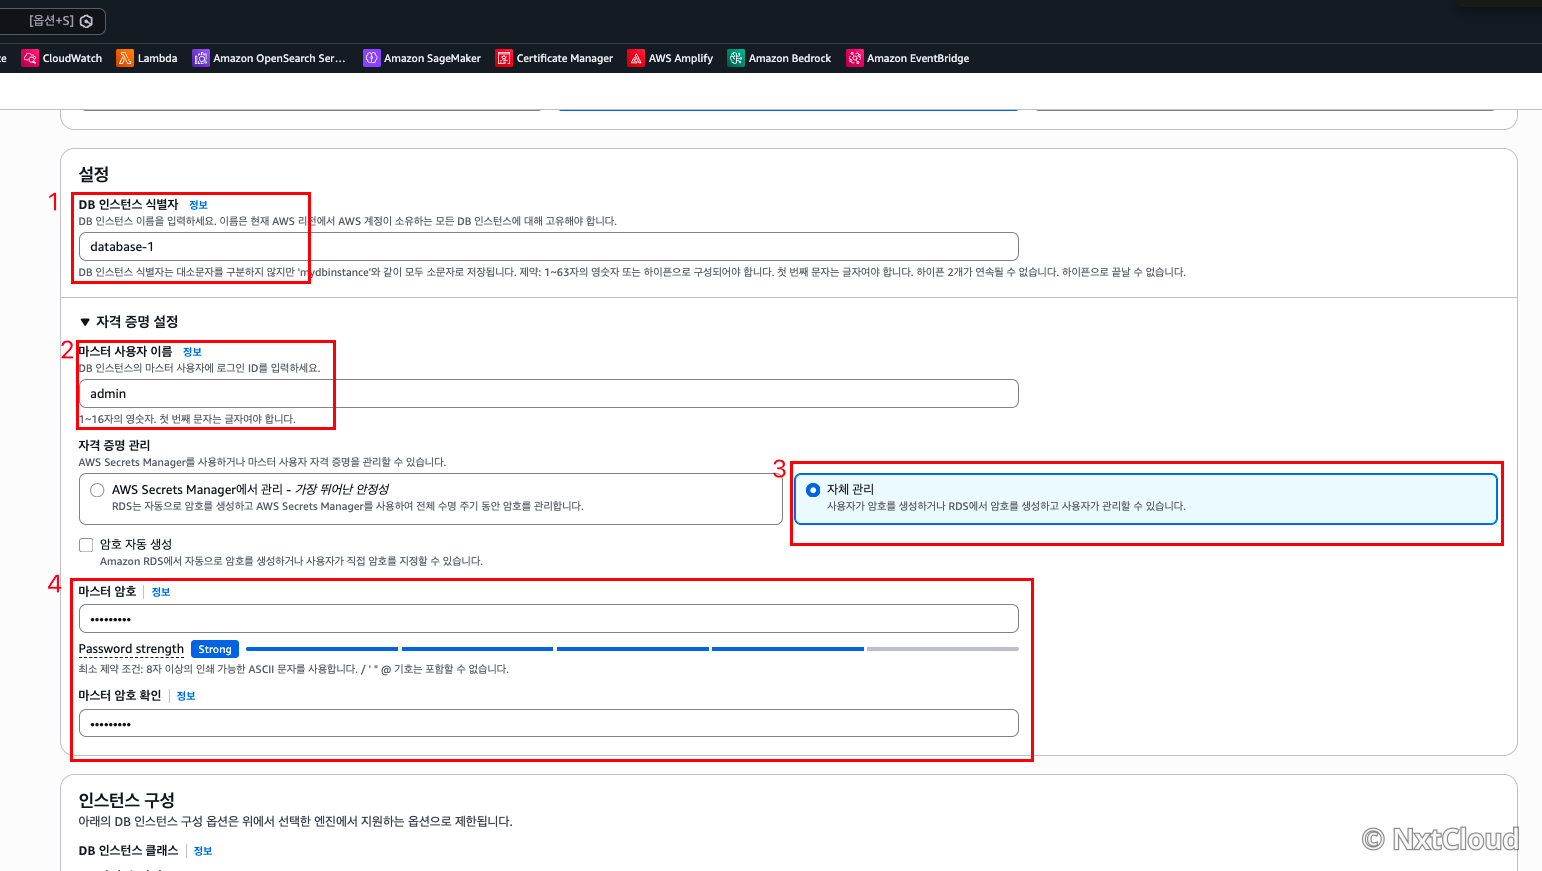
Task: Click the Lambda favorites bar label
Action: tap(157, 58)
